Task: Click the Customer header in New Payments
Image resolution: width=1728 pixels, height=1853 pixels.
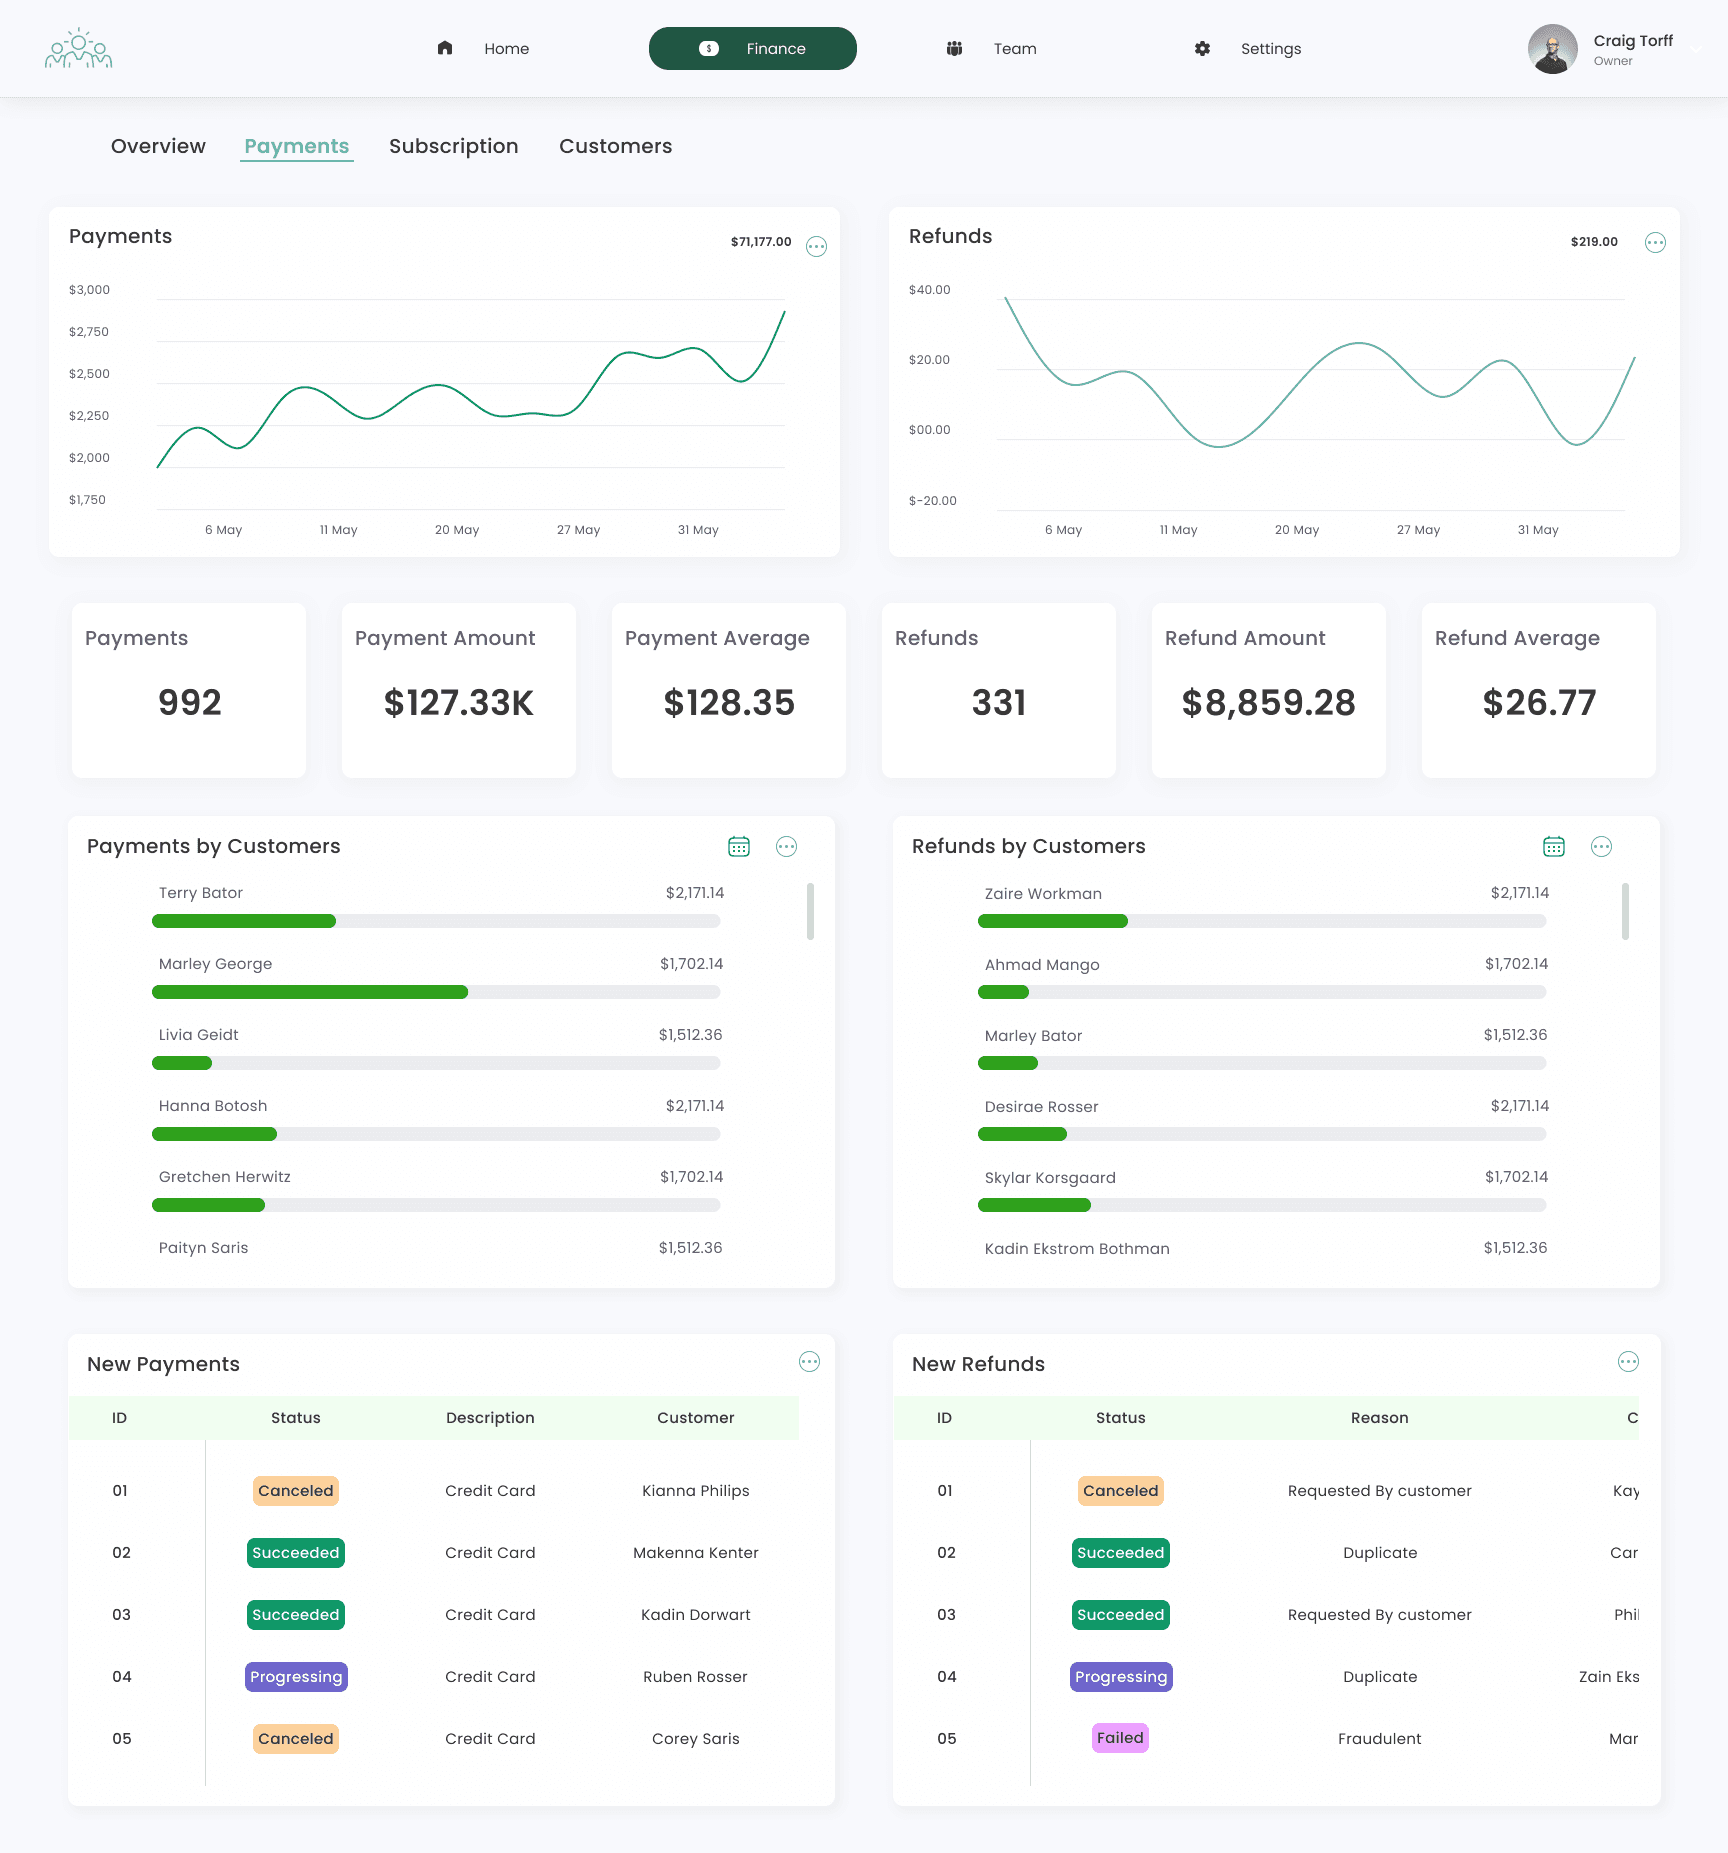Action: pos(696,1418)
